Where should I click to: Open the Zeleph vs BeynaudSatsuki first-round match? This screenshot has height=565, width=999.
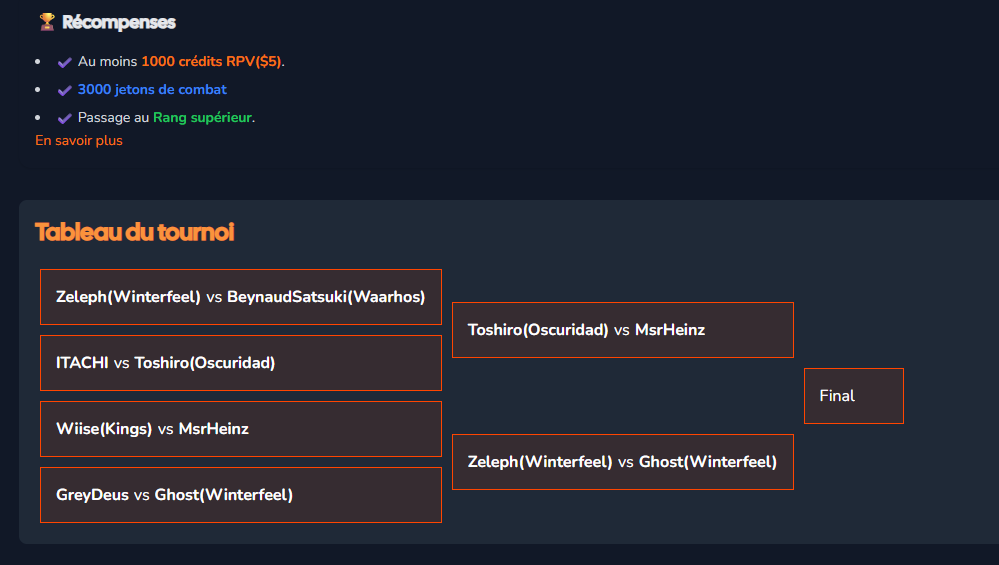[x=240, y=297]
